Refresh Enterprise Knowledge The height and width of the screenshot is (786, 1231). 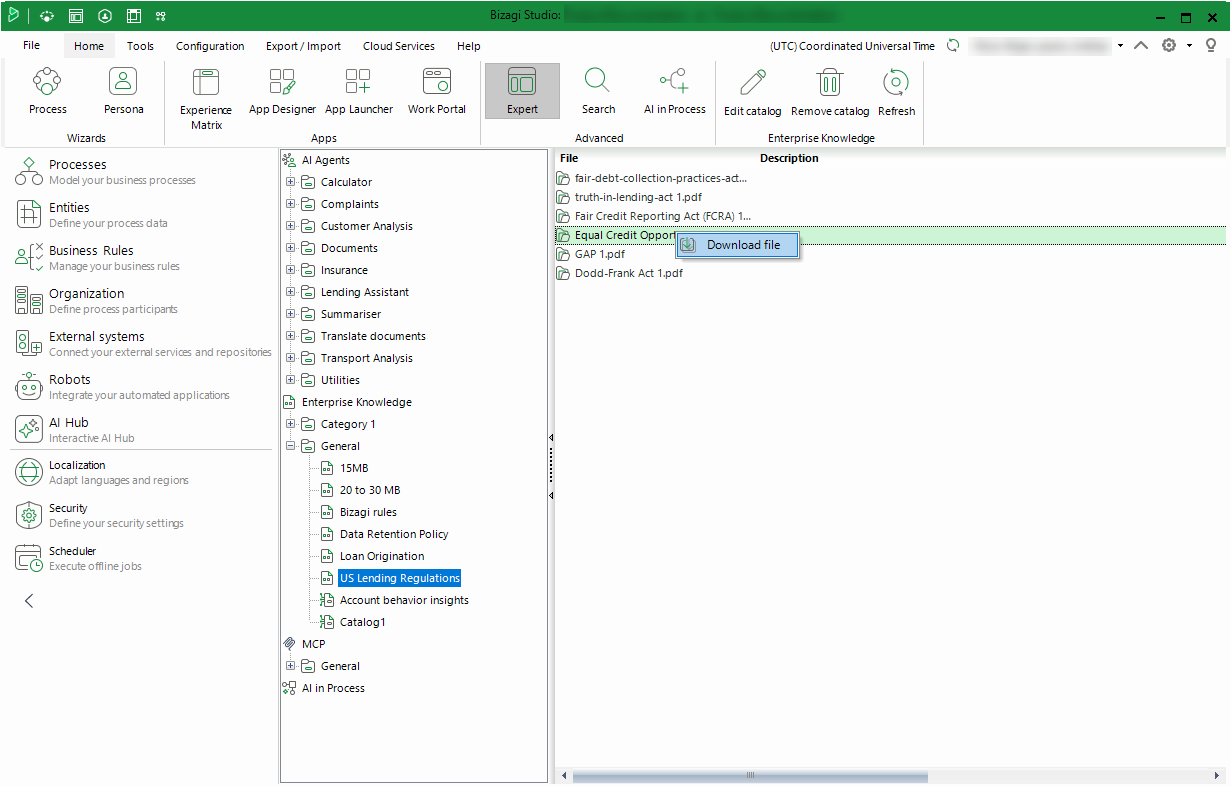pos(896,92)
